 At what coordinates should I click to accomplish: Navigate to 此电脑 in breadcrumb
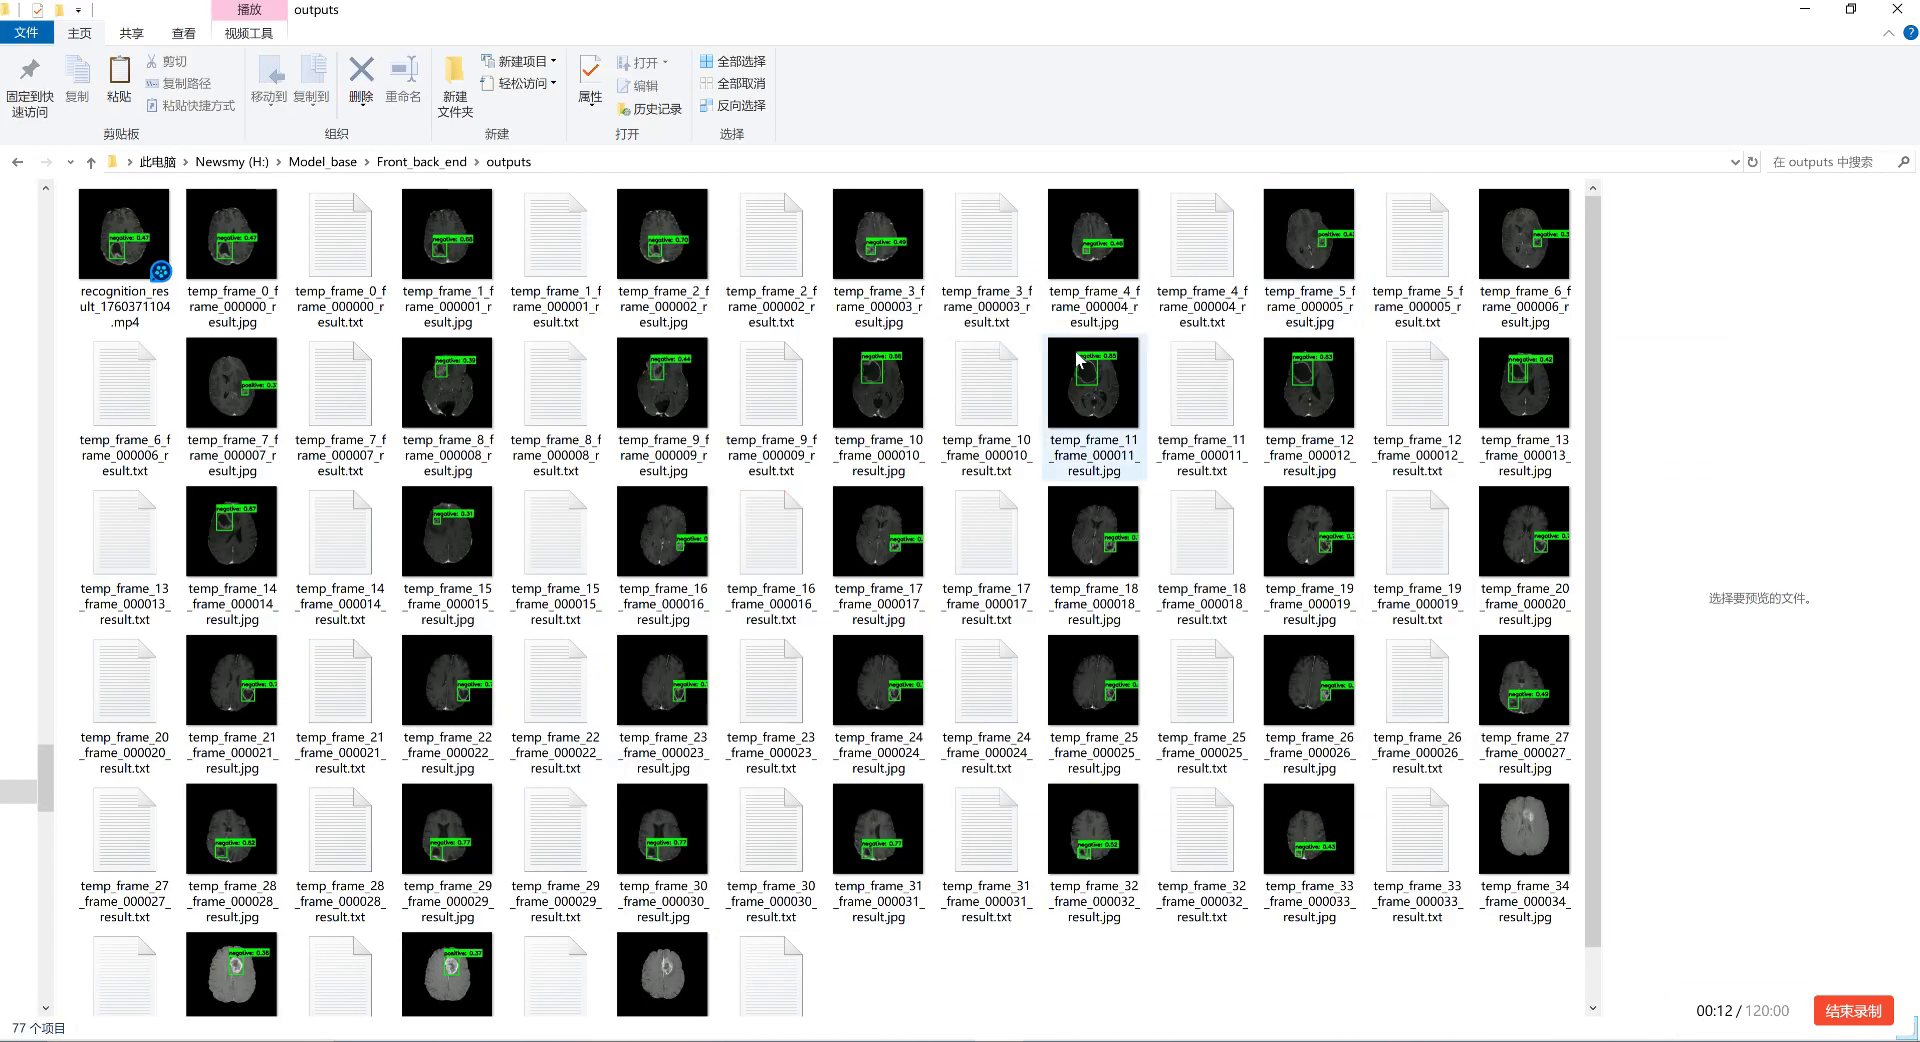(x=157, y=162)
